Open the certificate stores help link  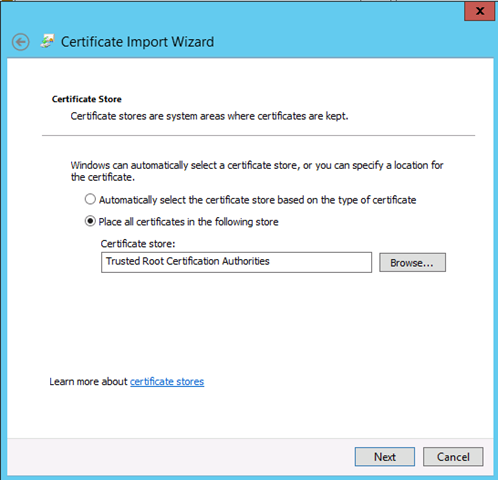[x=167, y=382]
